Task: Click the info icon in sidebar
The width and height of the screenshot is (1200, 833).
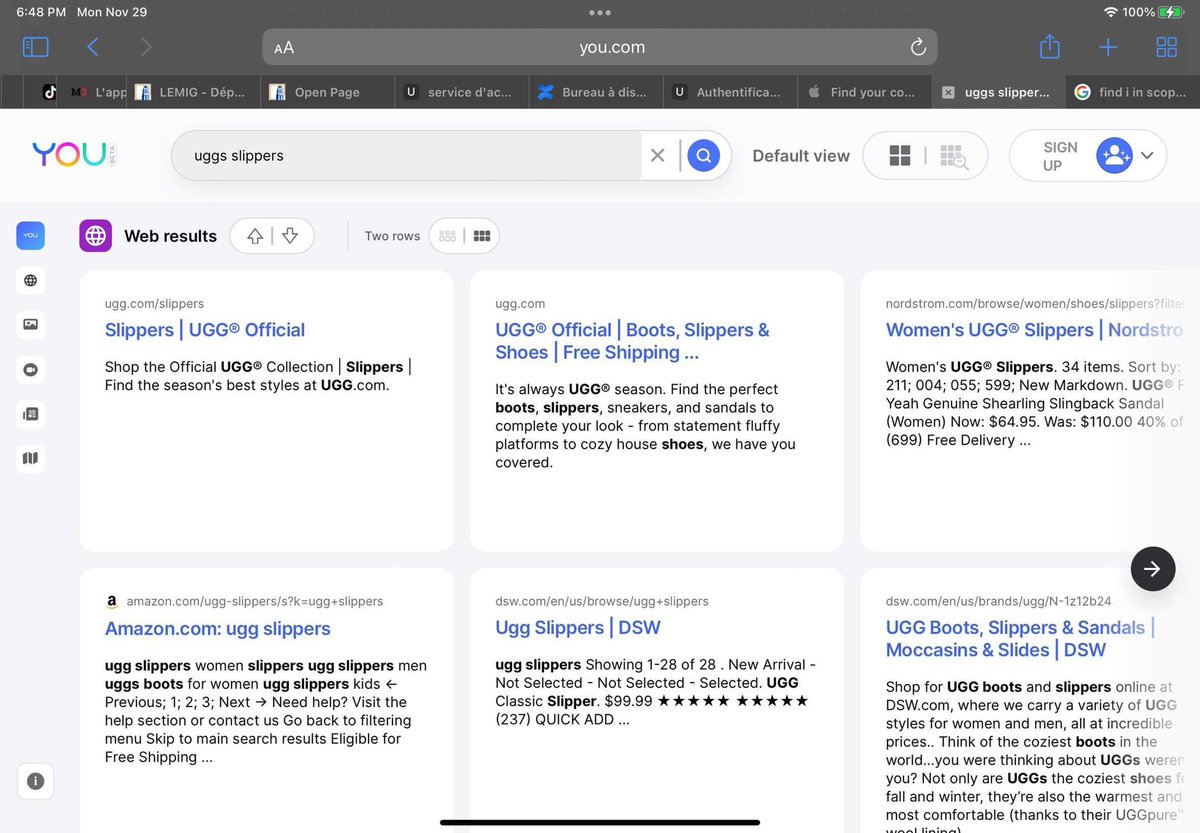Action: (x=36, y=782)
